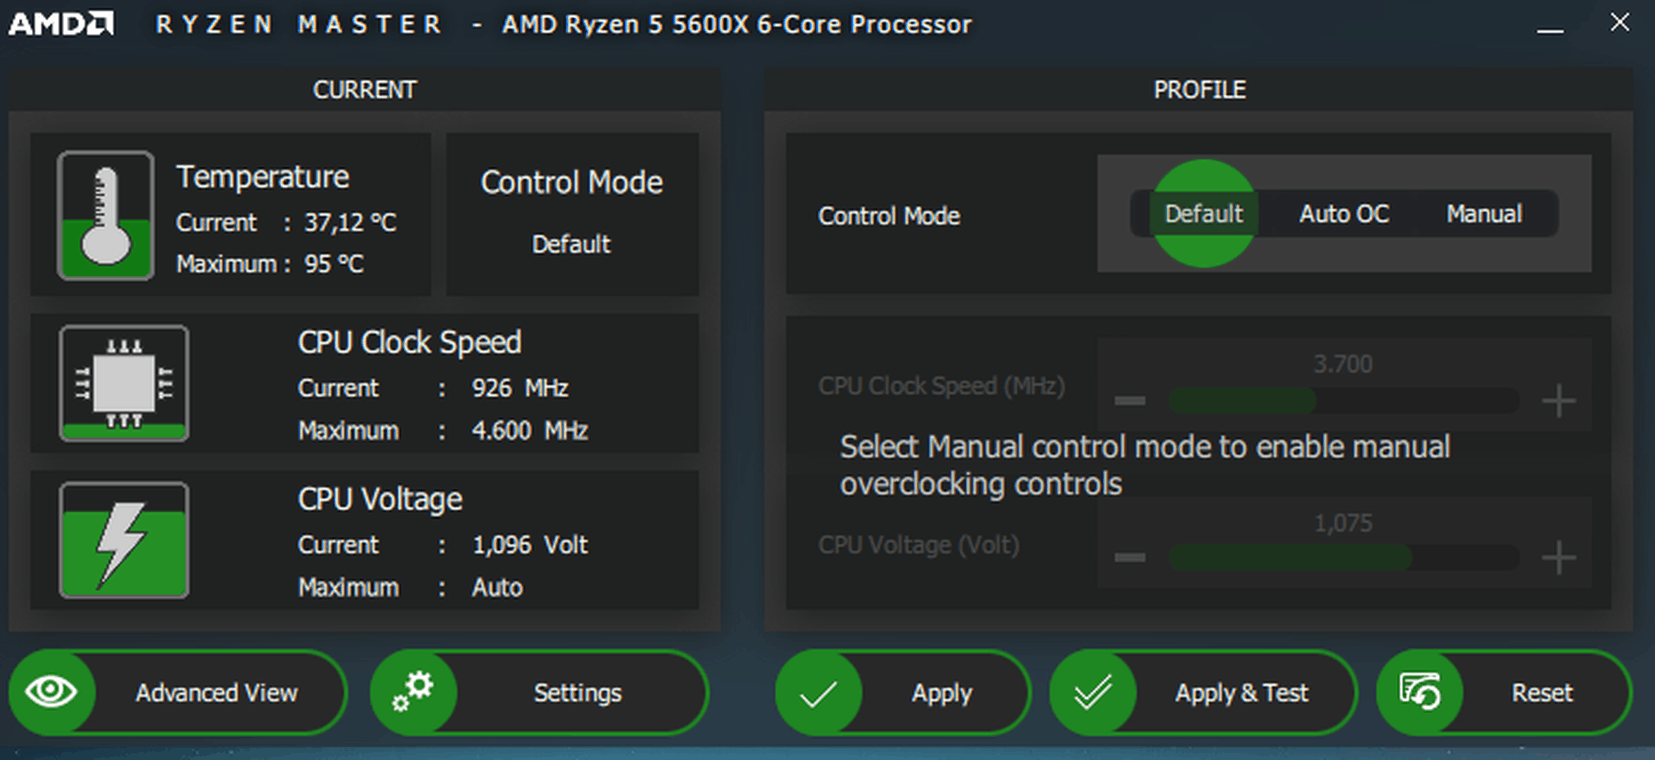
Task: Click the Control Mode label in PROFILE
Action: 889,216
